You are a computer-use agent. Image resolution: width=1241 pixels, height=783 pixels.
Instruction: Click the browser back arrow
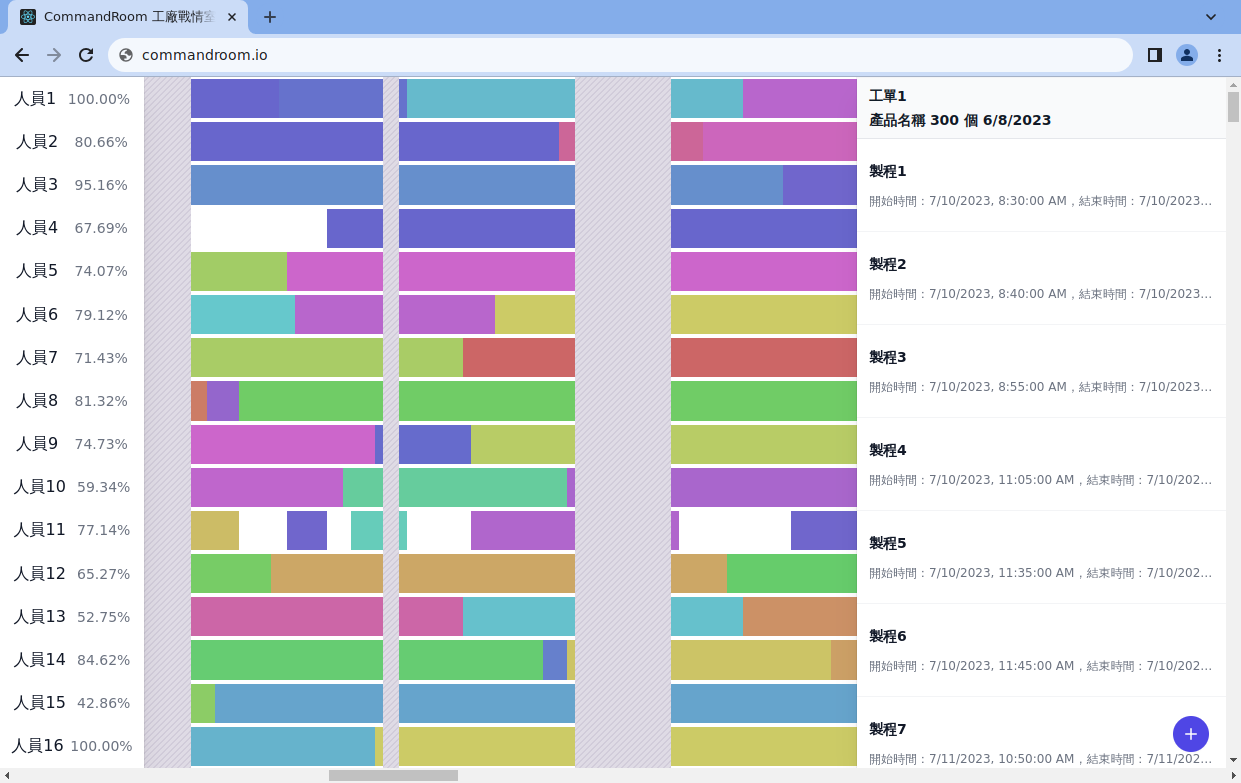tap(22, 55)
